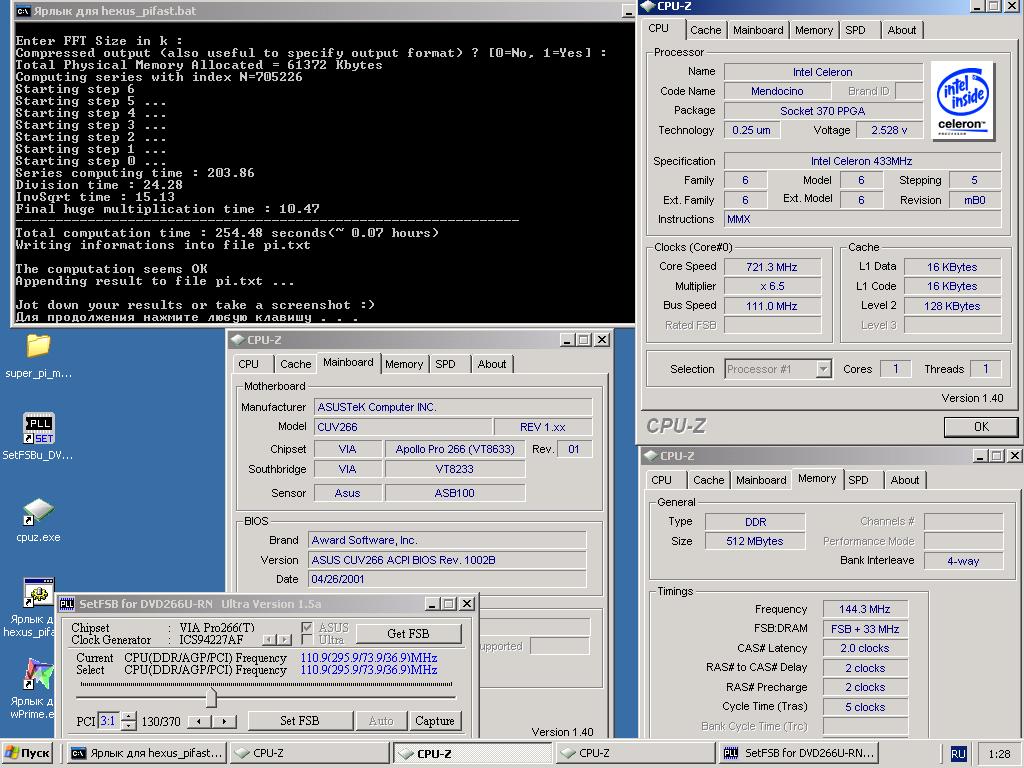Decrease PCI divider with spinner down arrow
This screenshot has width=1024, height=768.
point(129,726)
